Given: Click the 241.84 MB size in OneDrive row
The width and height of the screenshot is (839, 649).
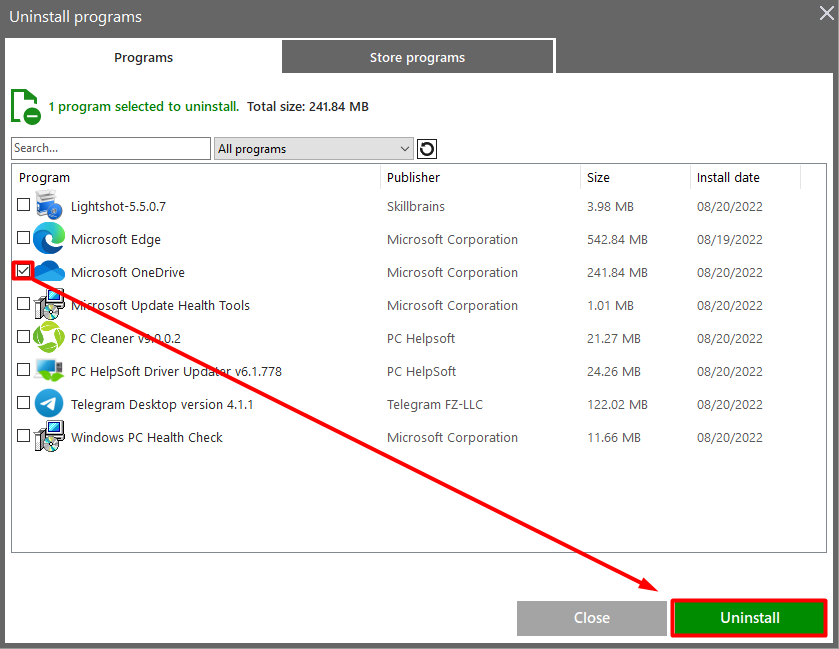Looking at the screenshot, I should click(617, 272).
